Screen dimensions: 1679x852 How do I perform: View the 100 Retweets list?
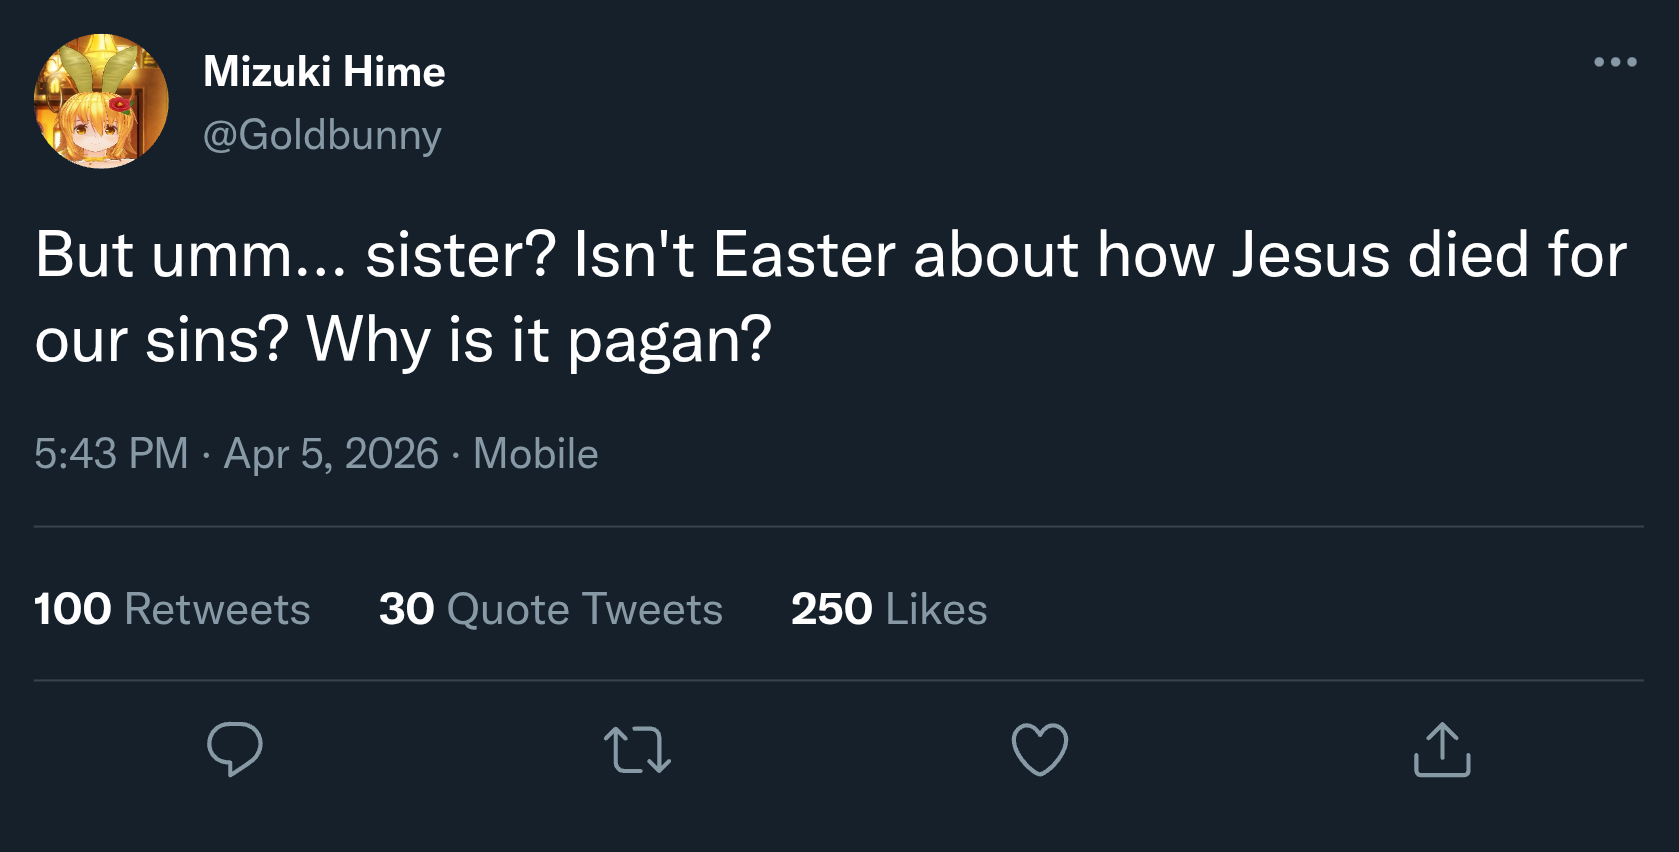tap(172, 609)
